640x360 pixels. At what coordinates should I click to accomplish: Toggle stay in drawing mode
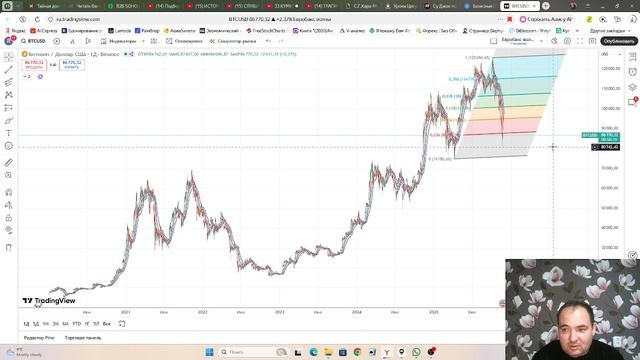coord(9,205)
